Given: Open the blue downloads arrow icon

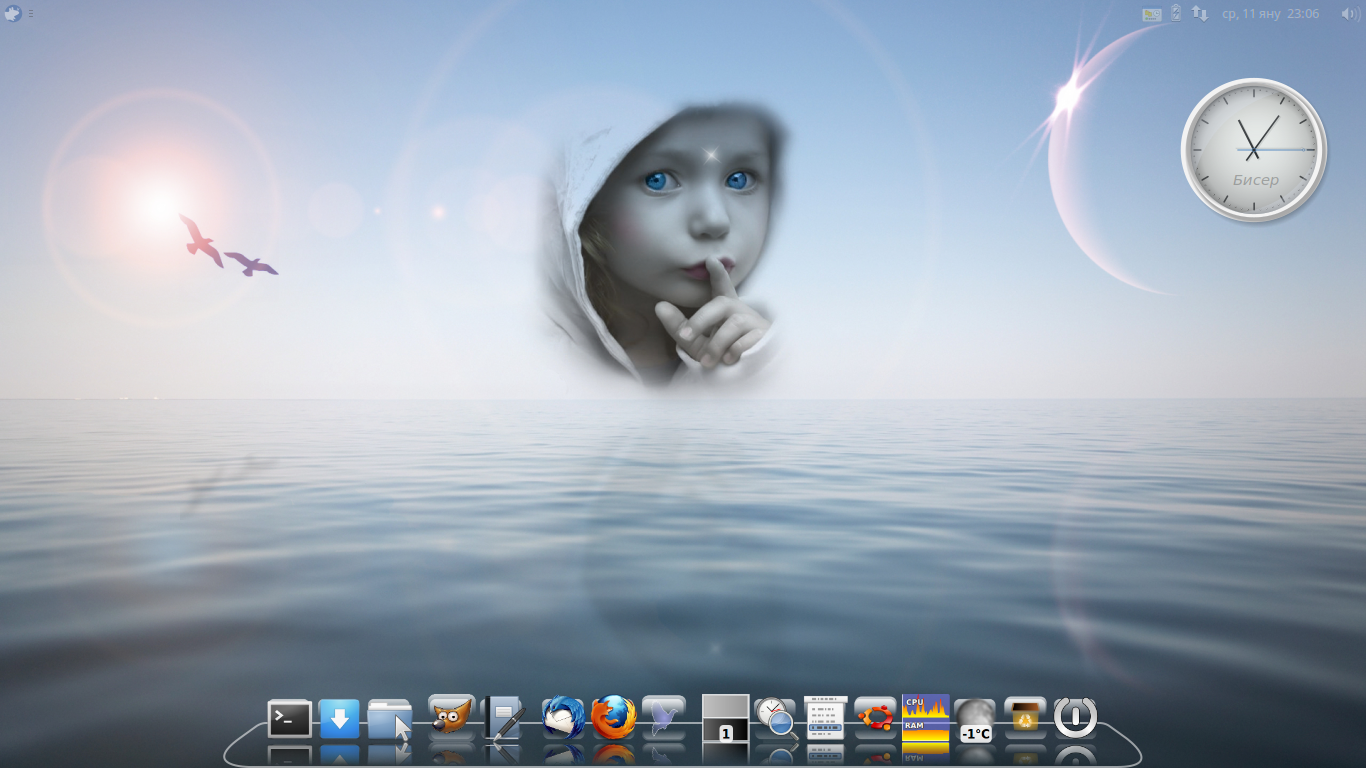Looking at the screenshot, I should pyautogui.click(x=339, y=718).
